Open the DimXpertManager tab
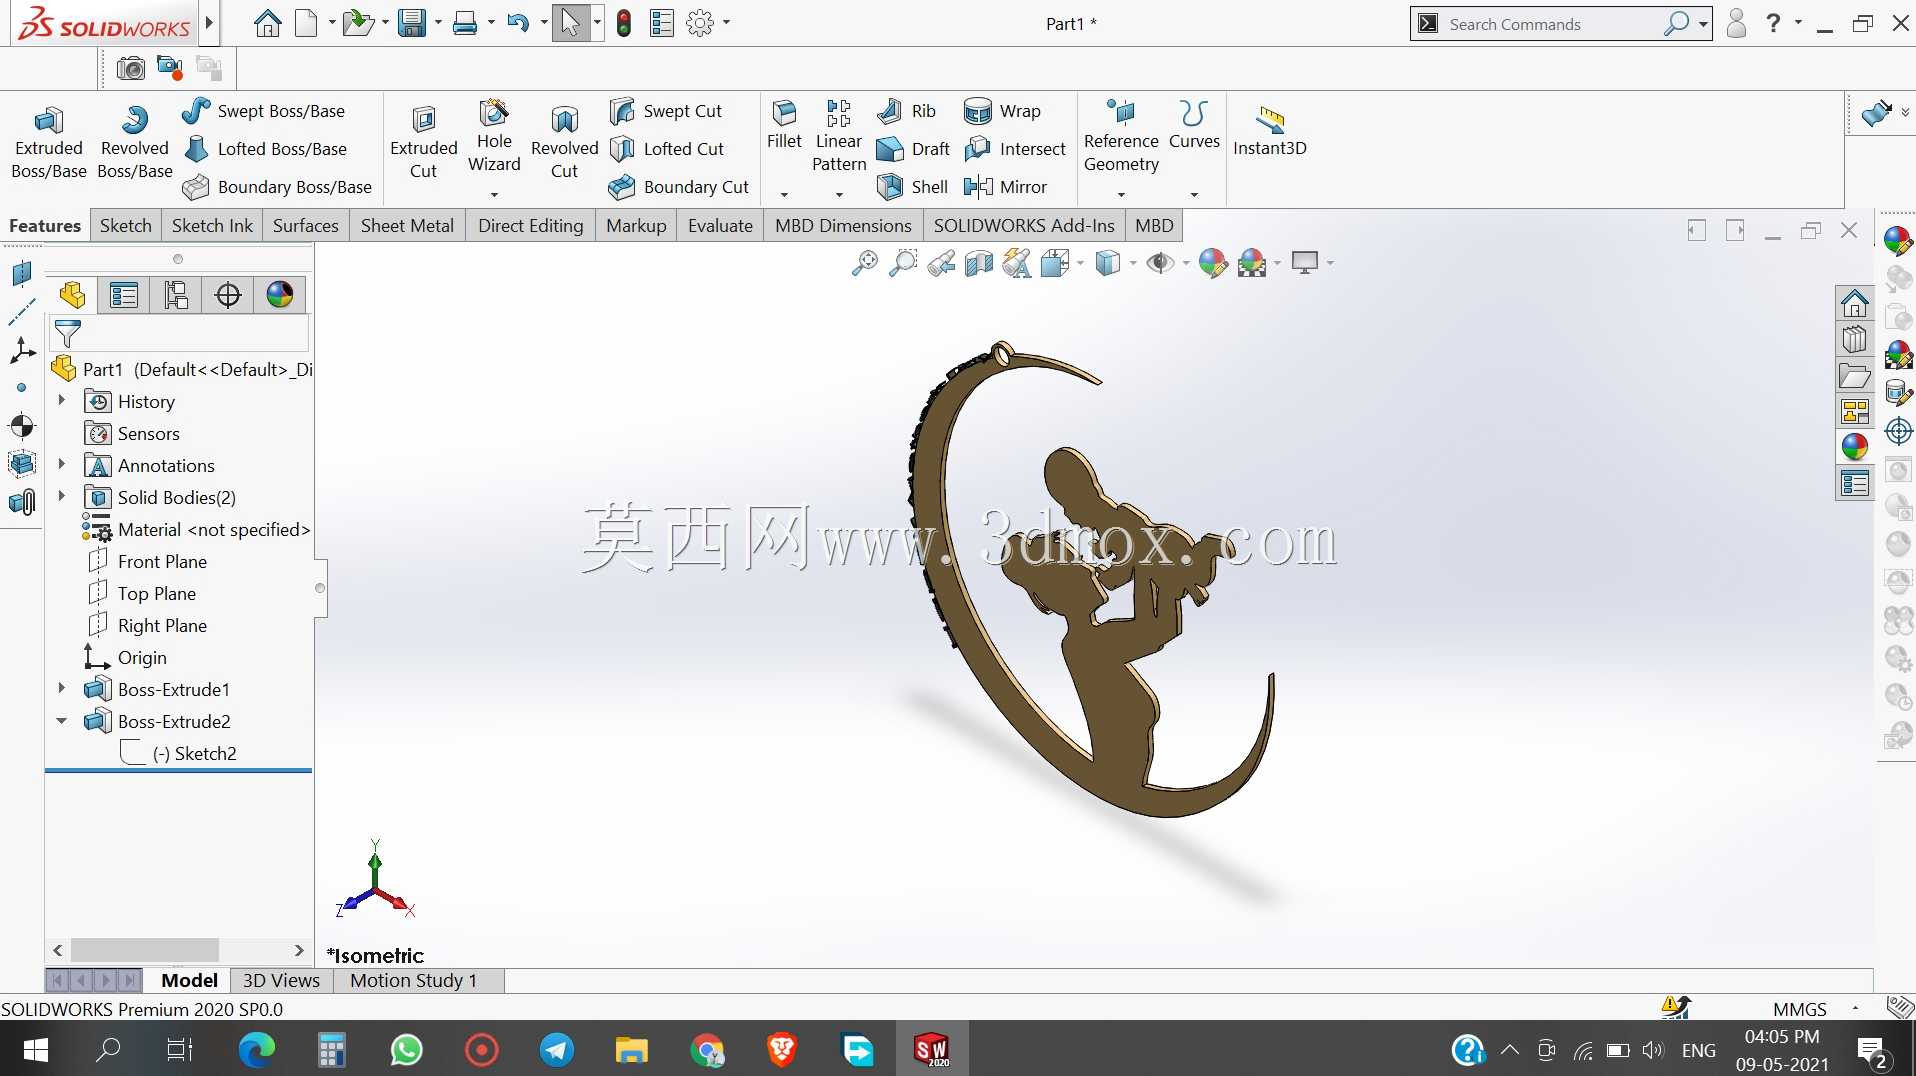This screenshot has width=1916, height=1076. click(x=228, y=295)
